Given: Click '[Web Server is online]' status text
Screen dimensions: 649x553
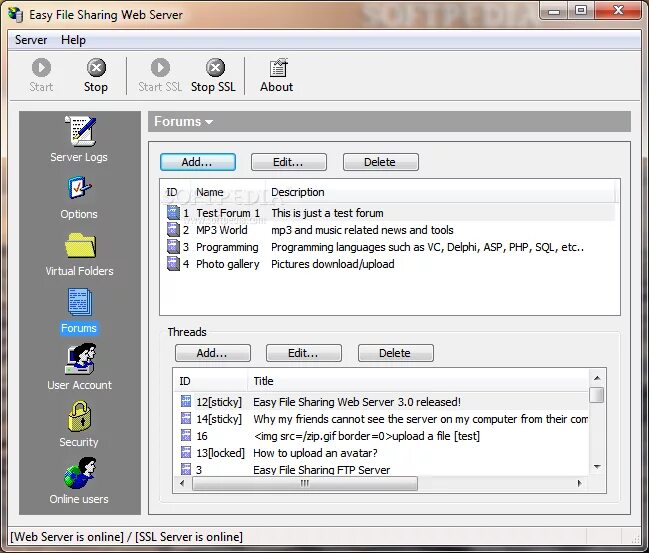Looking at the screenshot, I should 67,537.
